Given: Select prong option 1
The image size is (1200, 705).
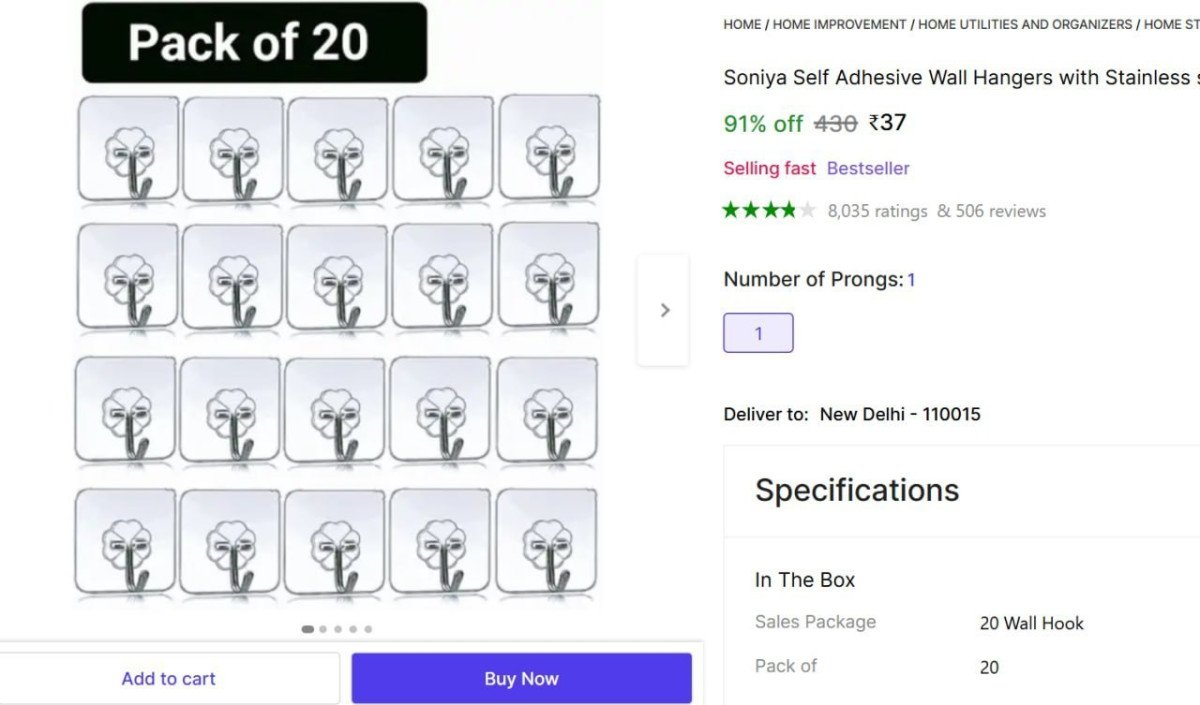Looking at the screenshot, I should click(x=758, y=331).
